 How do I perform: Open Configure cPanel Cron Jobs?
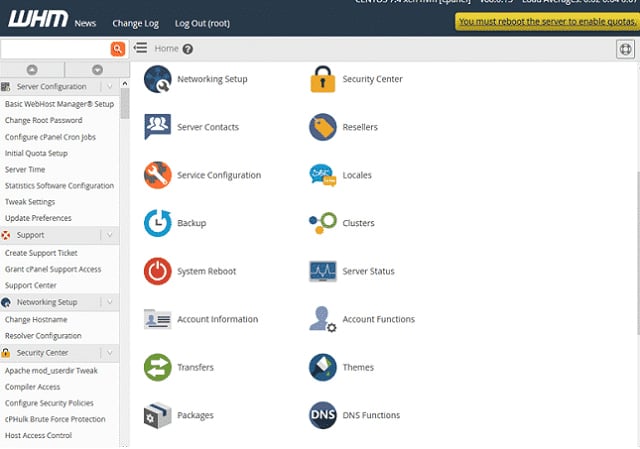(x=50, y=137)
